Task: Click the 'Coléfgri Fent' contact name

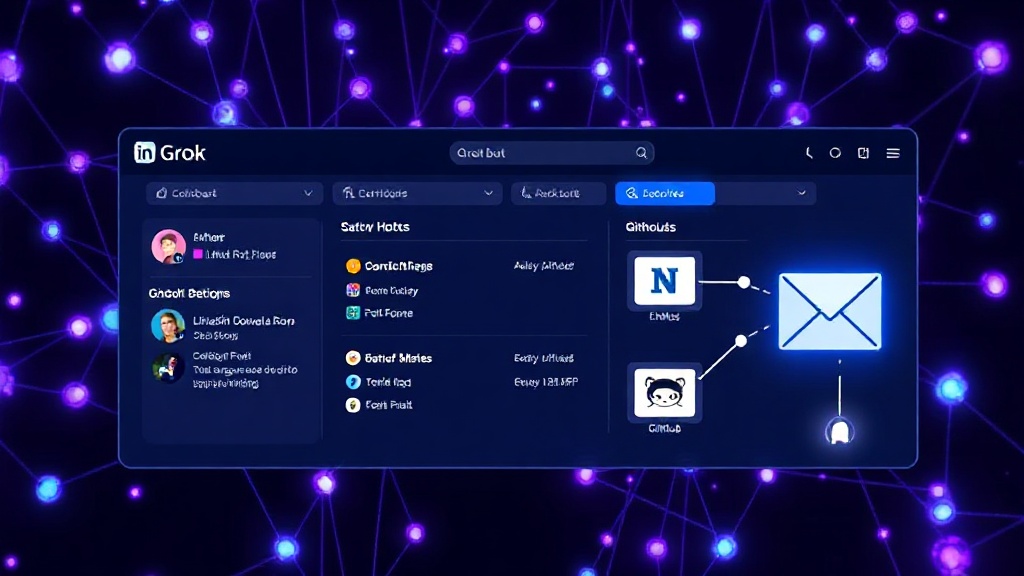Action: click(x=221, y=356)
